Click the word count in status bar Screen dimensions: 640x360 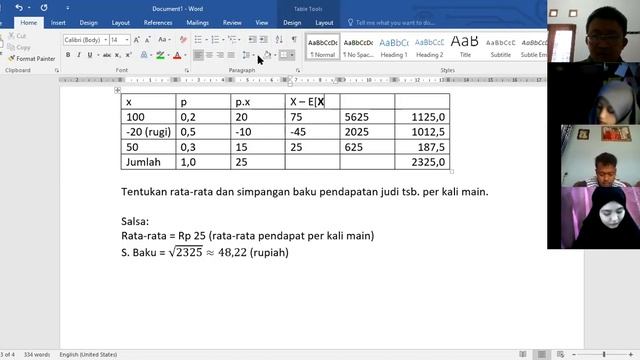tap(37, 355)
